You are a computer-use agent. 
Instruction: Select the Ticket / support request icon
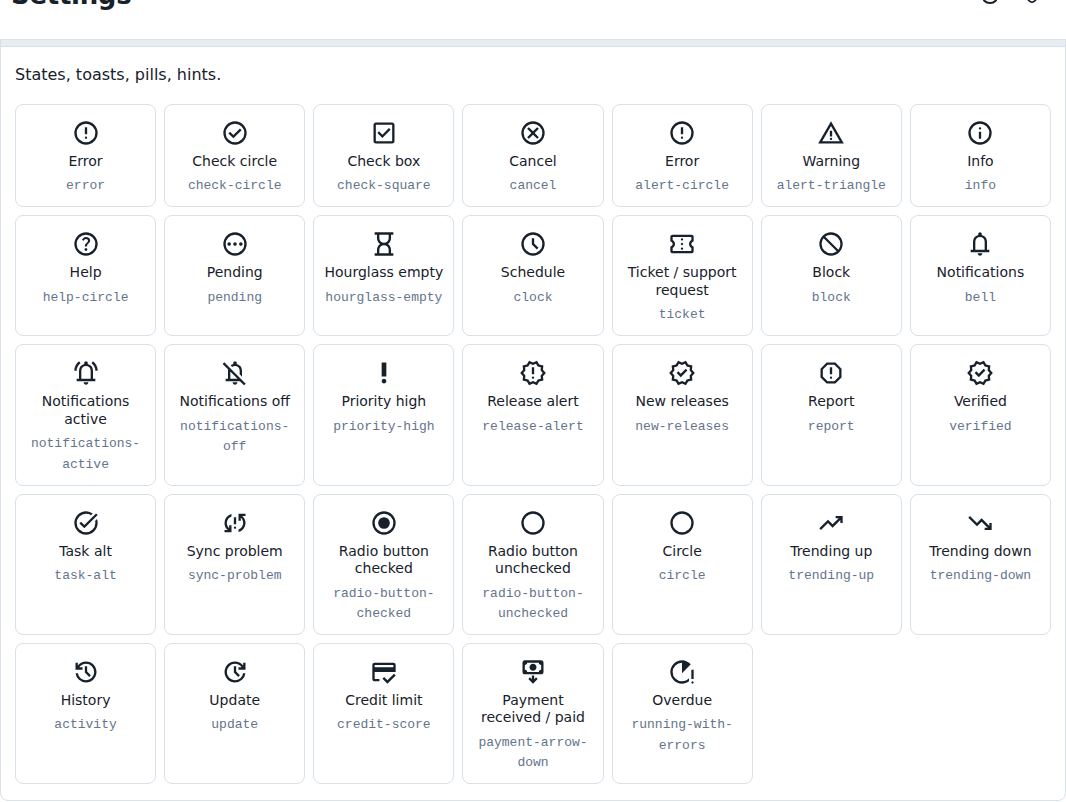[x=682, y=244]
